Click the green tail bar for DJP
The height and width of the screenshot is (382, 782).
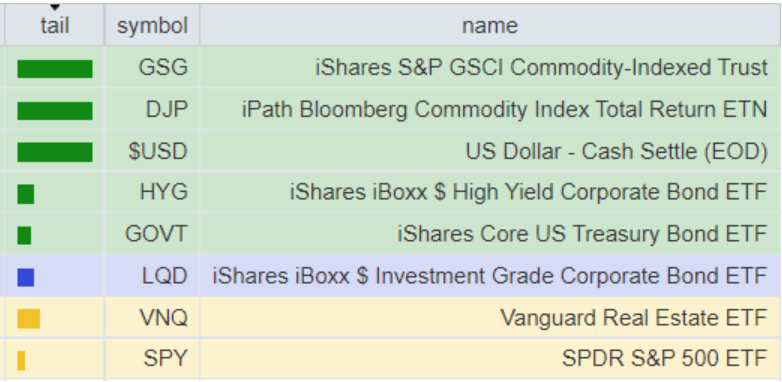(55, 111)
